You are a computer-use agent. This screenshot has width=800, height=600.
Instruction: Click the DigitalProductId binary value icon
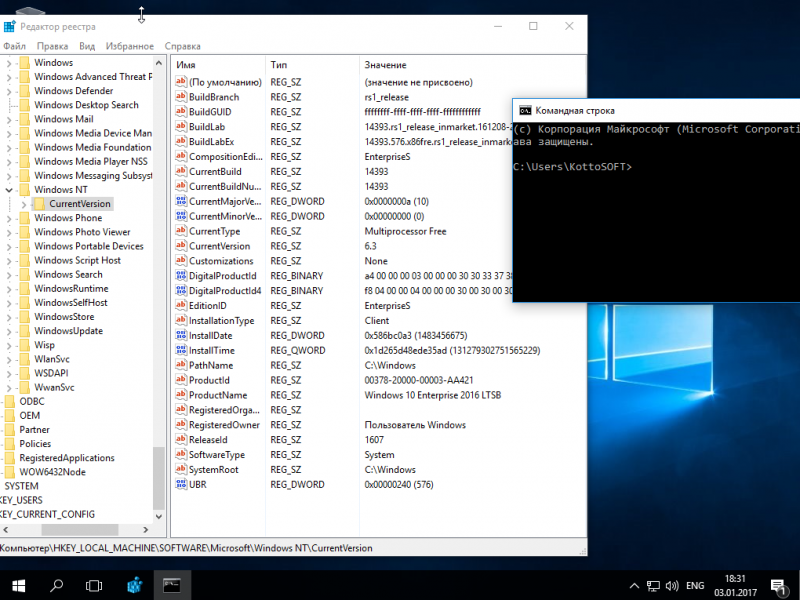tap(181, 276)
